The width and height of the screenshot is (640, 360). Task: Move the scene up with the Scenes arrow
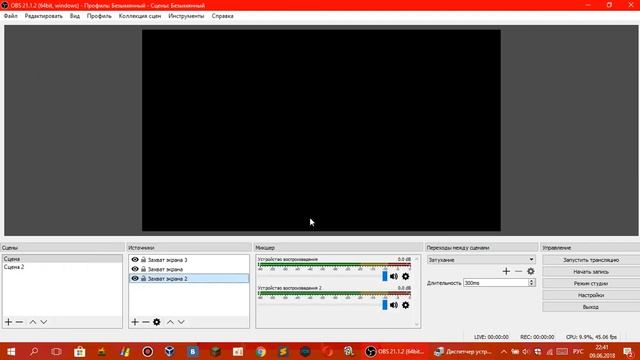click(x=33, y=322)
